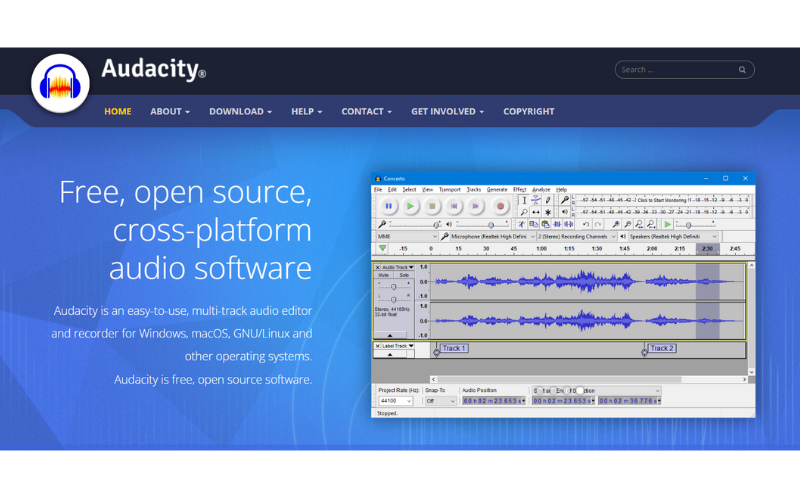Image resolution: width=800 pixels, height=500 pixels.
Task: Click the Cut scissors icon
Action: pyautogui.click(x=521, y=224)
